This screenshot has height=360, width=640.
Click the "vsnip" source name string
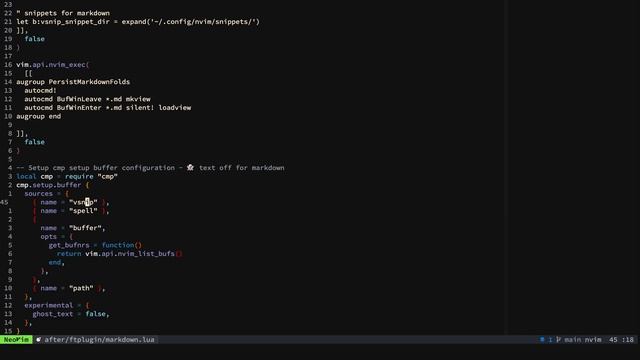[x=83, y=202]
